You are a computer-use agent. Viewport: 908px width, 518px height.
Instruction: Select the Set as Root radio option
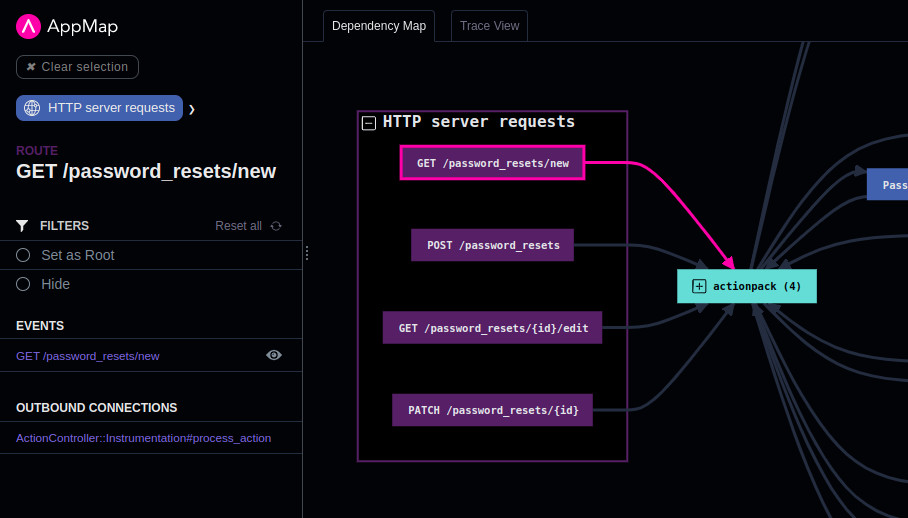coord(23,255)
